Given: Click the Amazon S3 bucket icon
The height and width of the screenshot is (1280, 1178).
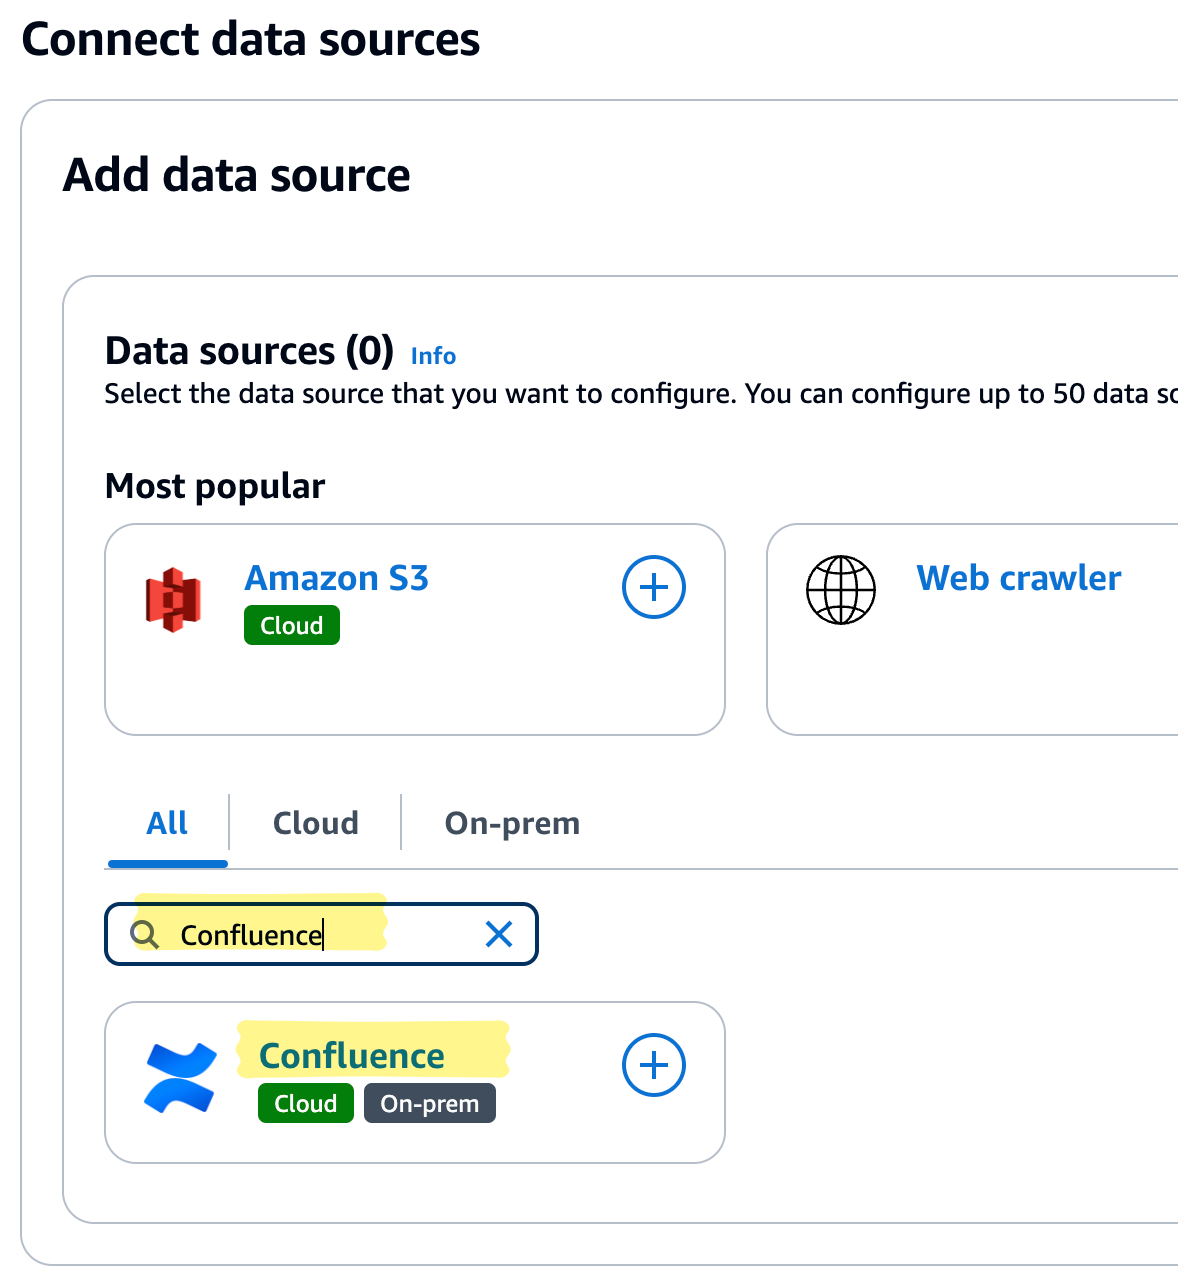Looking at the screenshot, I should tap(175, 598).
